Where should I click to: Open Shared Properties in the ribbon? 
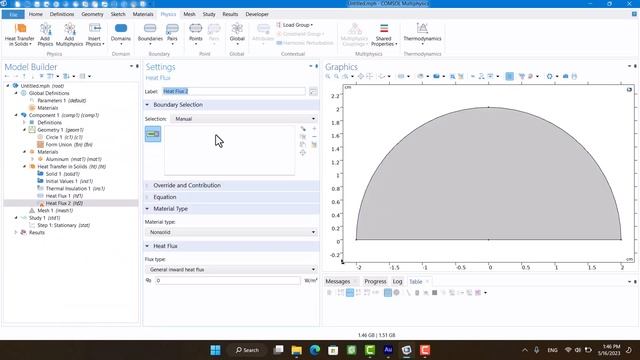click(x=384, y=34)
